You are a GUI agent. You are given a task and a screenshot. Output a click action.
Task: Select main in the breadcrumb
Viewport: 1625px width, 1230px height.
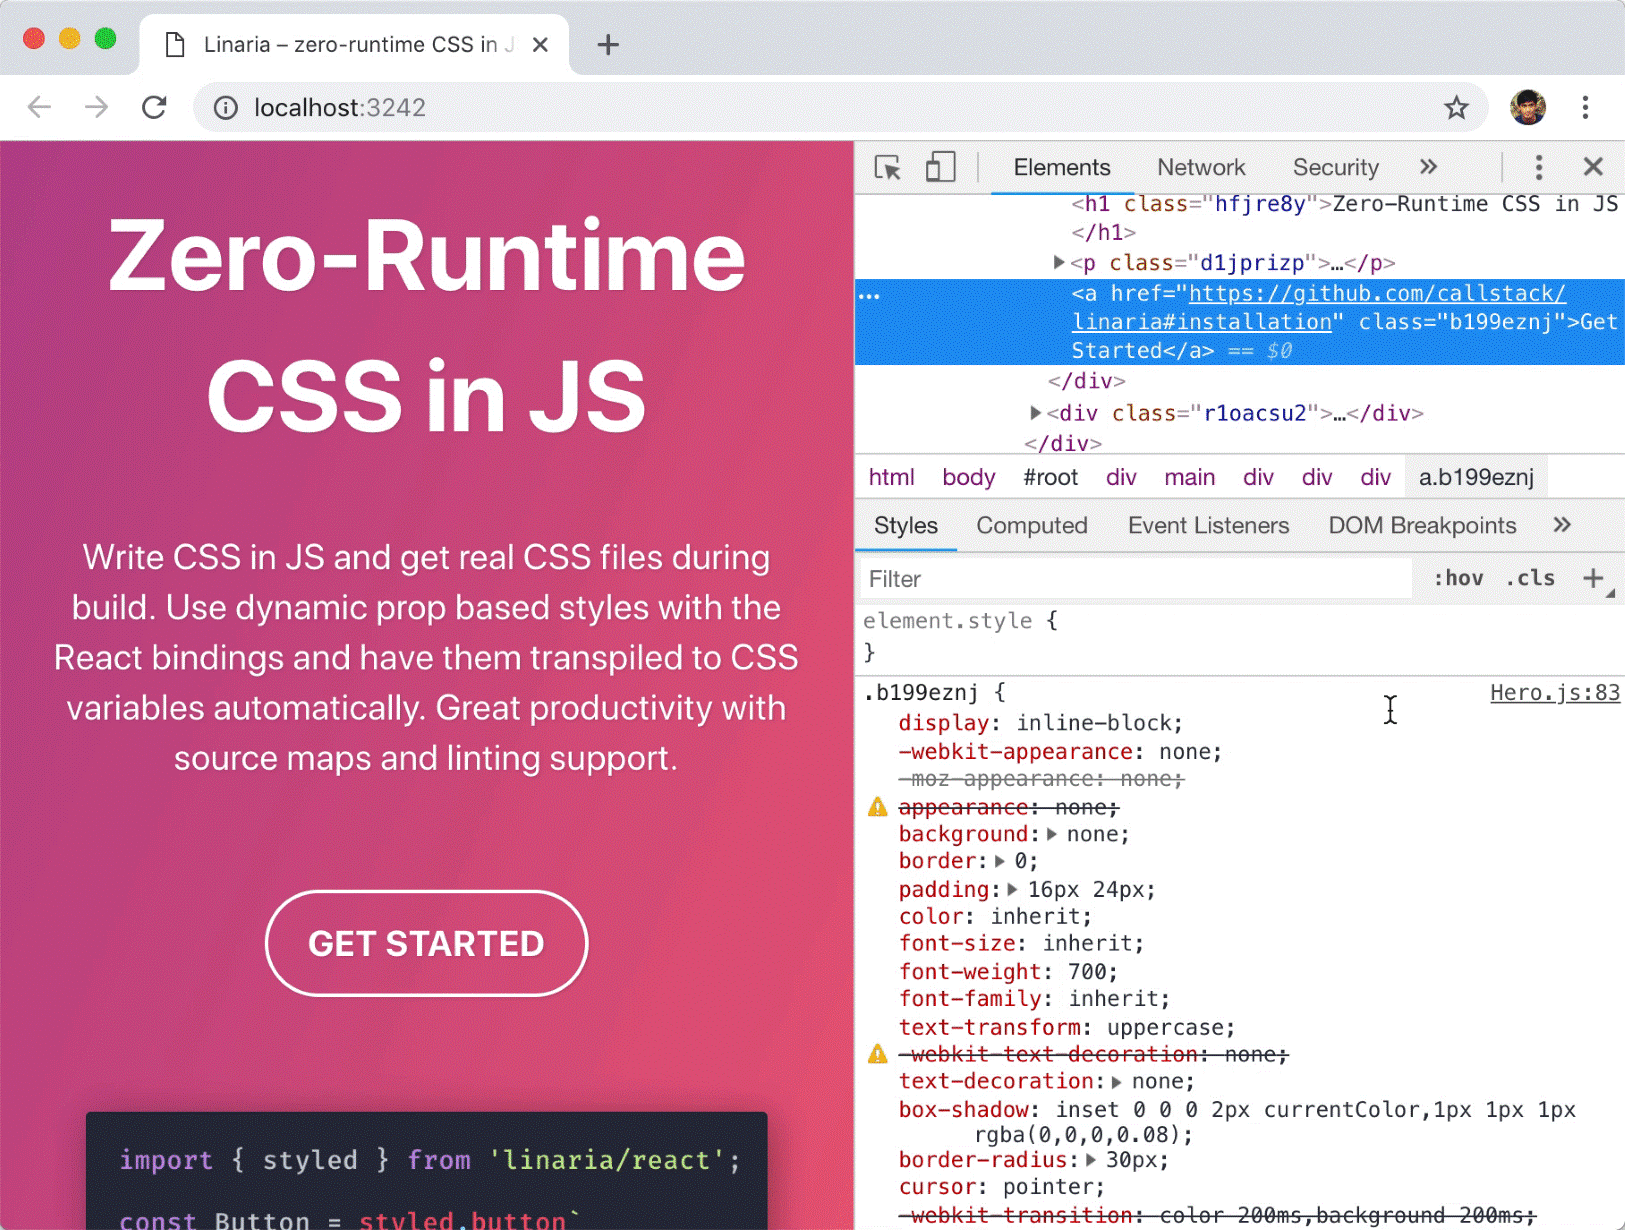coord(1189,477)
